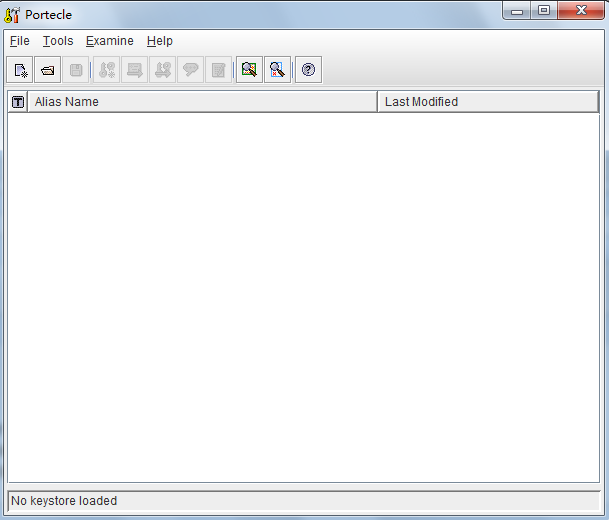The height and width of the screenshot is (520, 609).
Task: Open a keystore file via folder icon
Action: (x=47, y=70)
